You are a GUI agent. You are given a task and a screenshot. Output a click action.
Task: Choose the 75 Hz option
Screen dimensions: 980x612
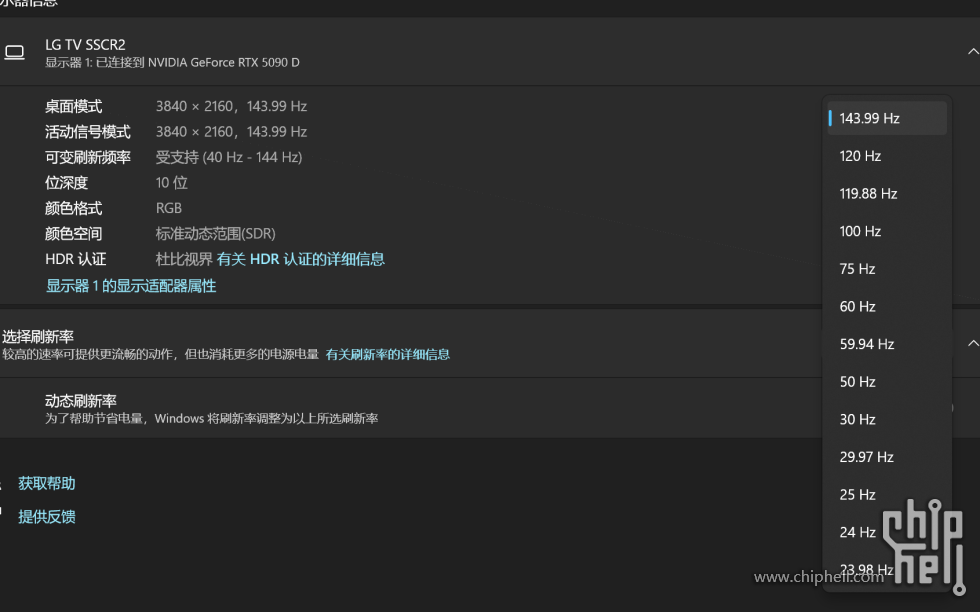click(857, 269)
